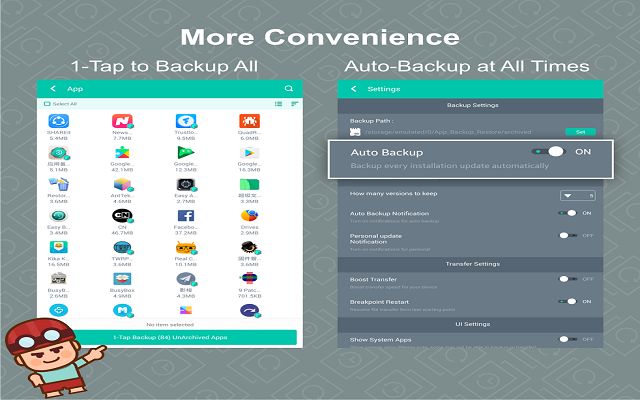This screenshot has height=400, width=640.
Task: Tap the back arrow in App header
Action: point(52,89)
